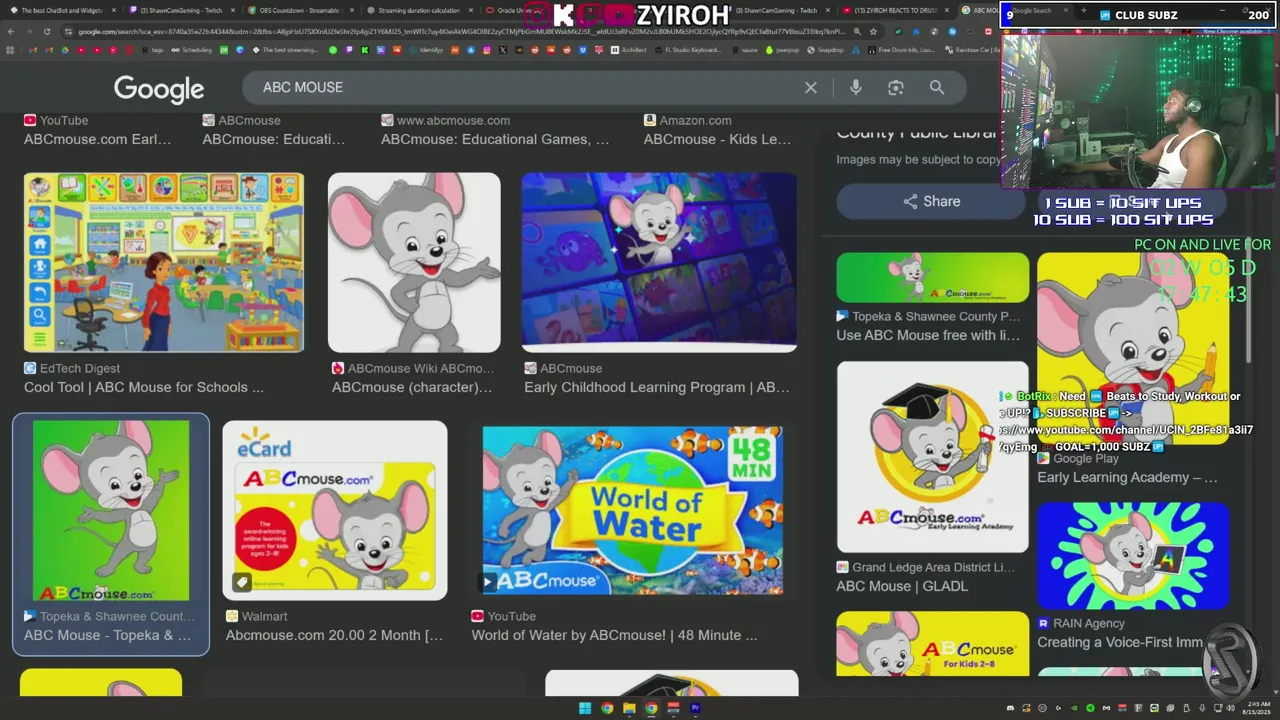
Task: Clear the search box with the X icon
Action: coord(811,88)
